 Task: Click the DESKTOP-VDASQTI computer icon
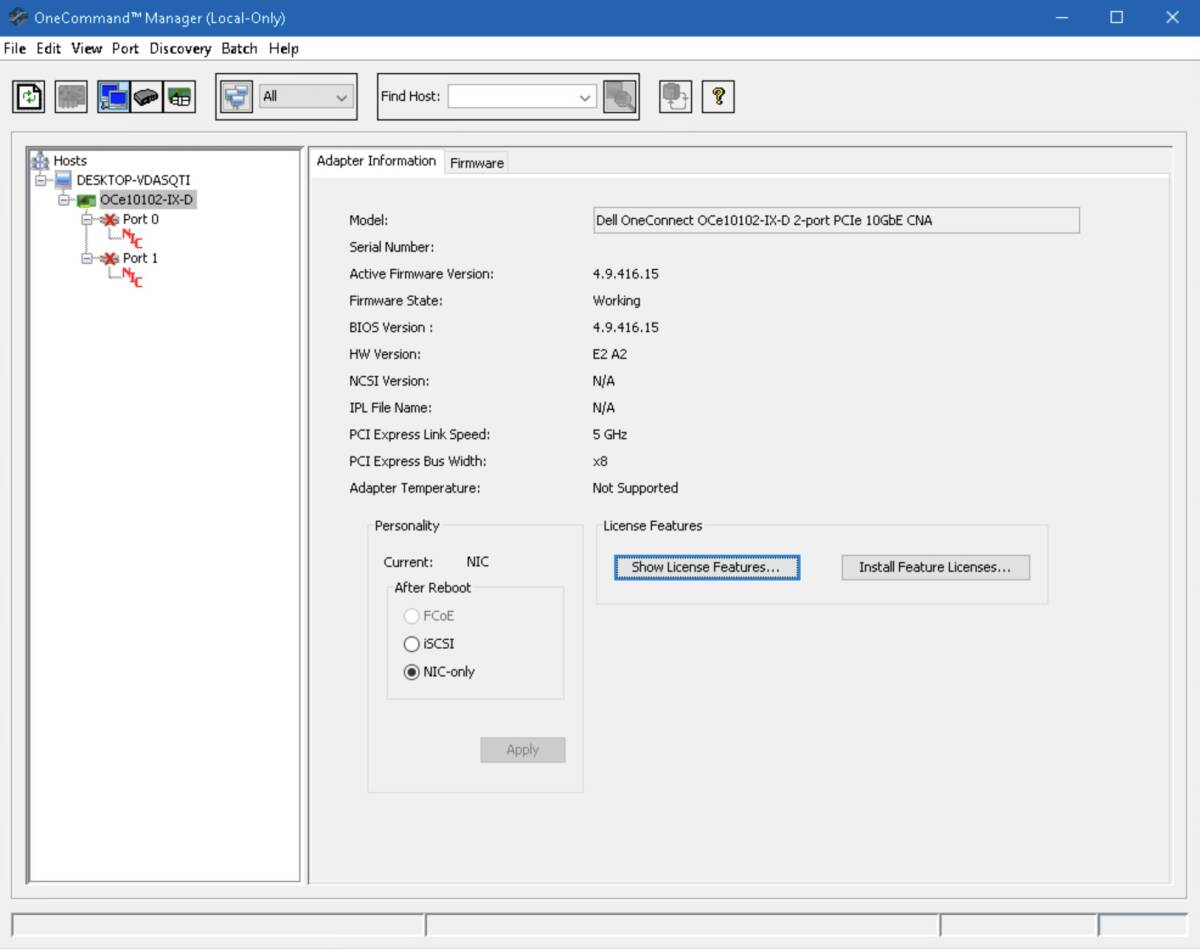pos(64,180)
